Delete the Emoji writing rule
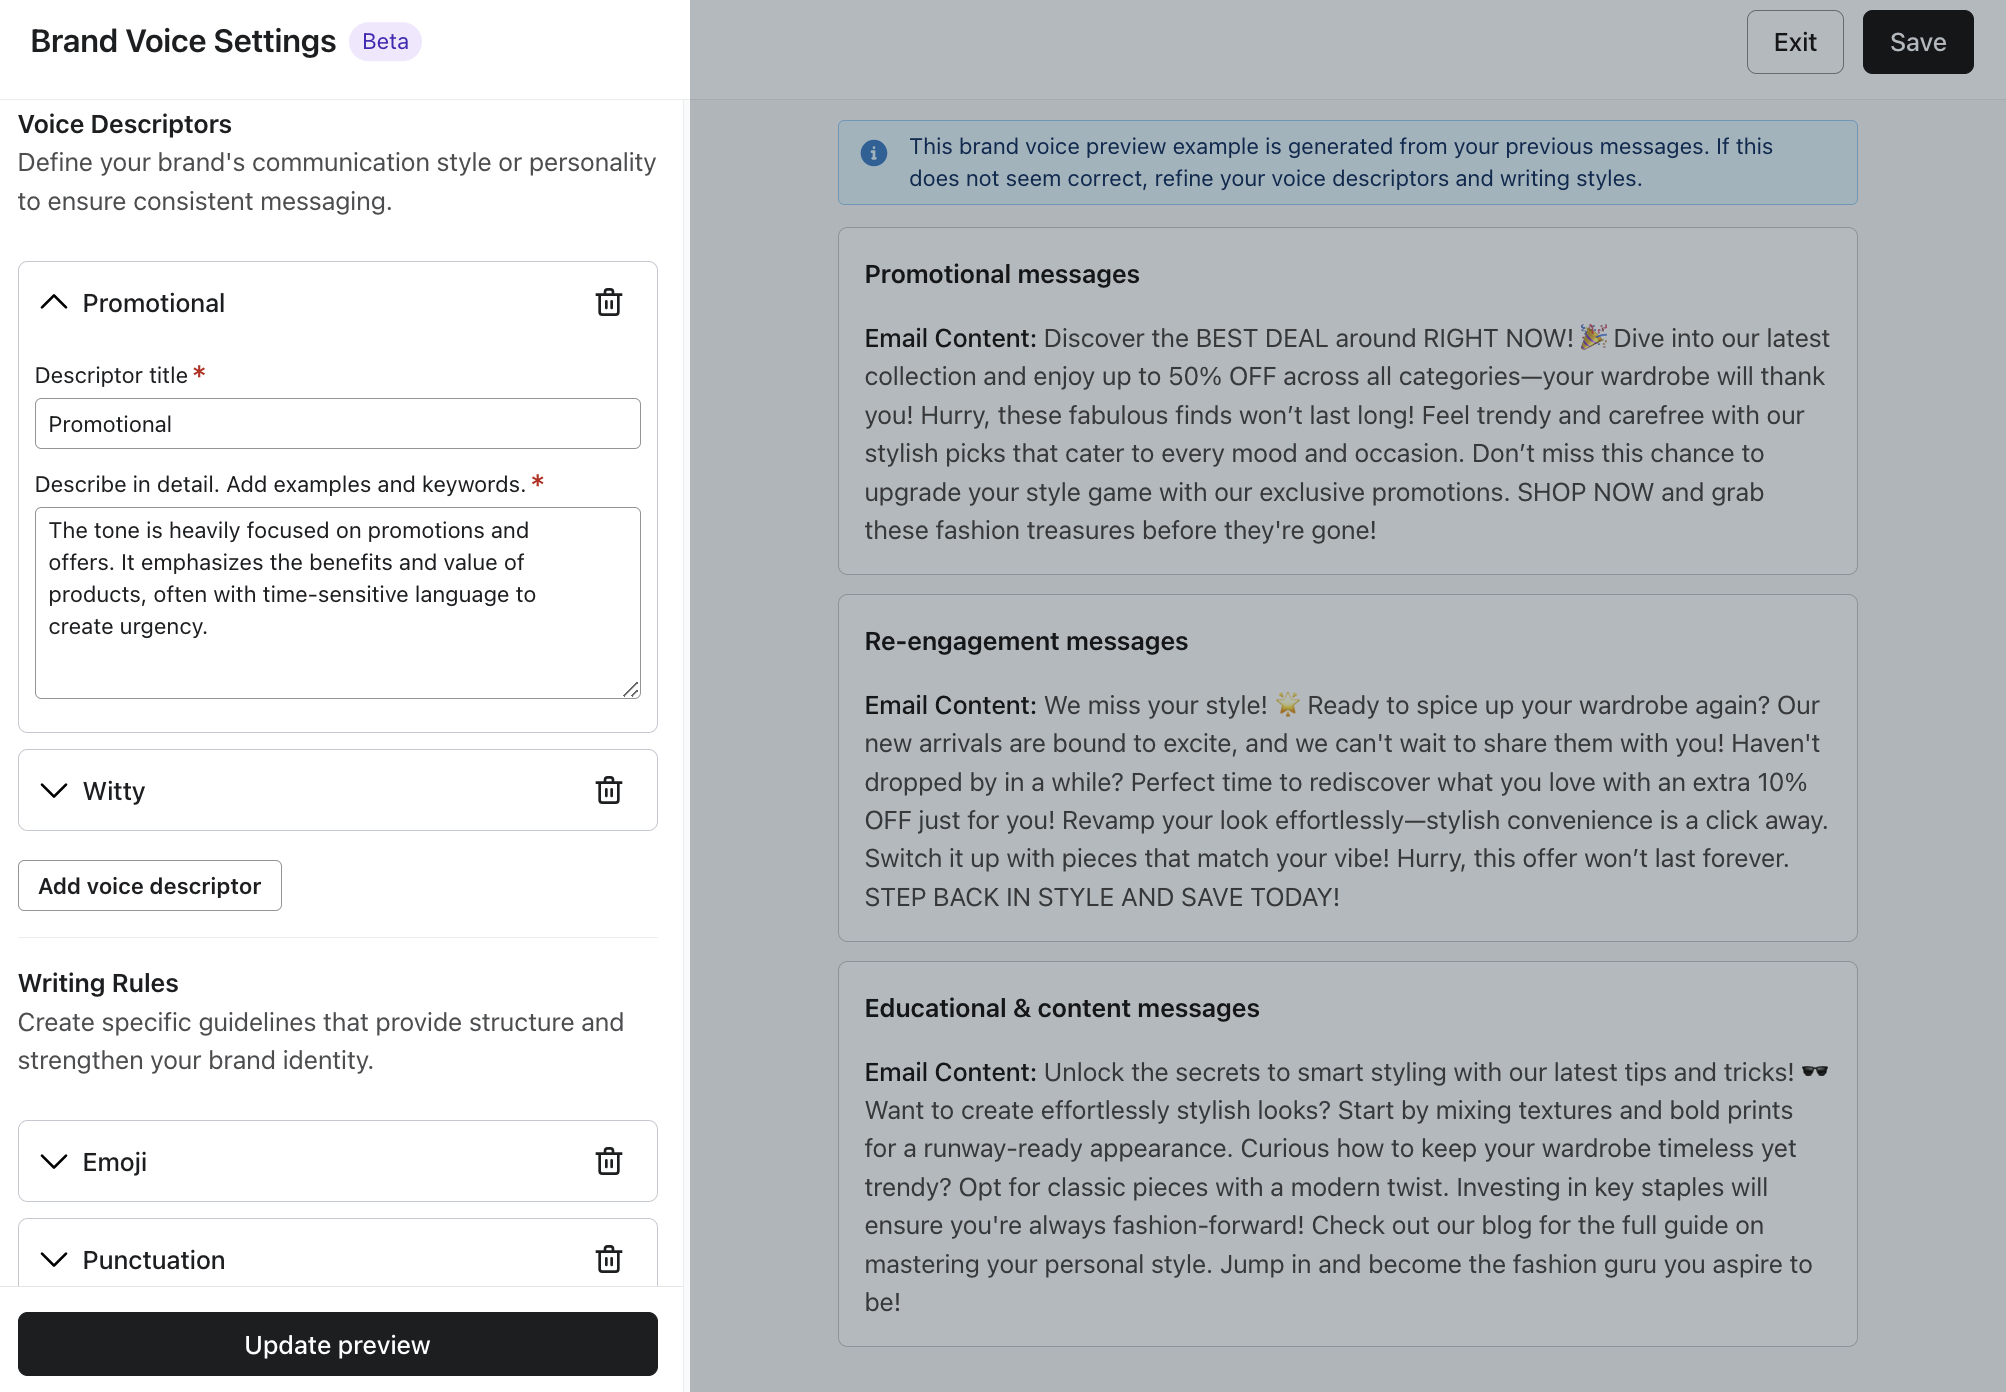 (x=609, y=1162)
